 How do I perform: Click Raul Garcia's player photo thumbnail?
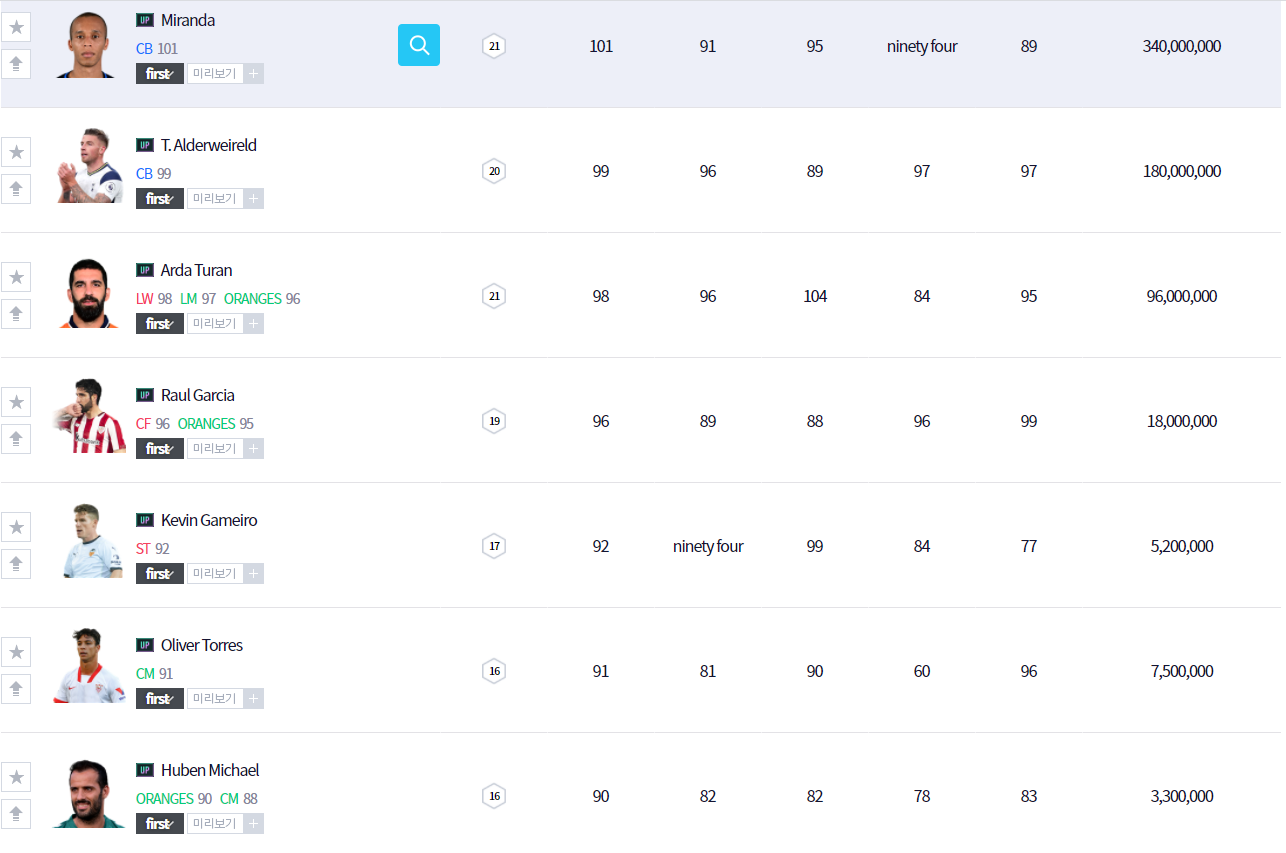click(89, 417)
